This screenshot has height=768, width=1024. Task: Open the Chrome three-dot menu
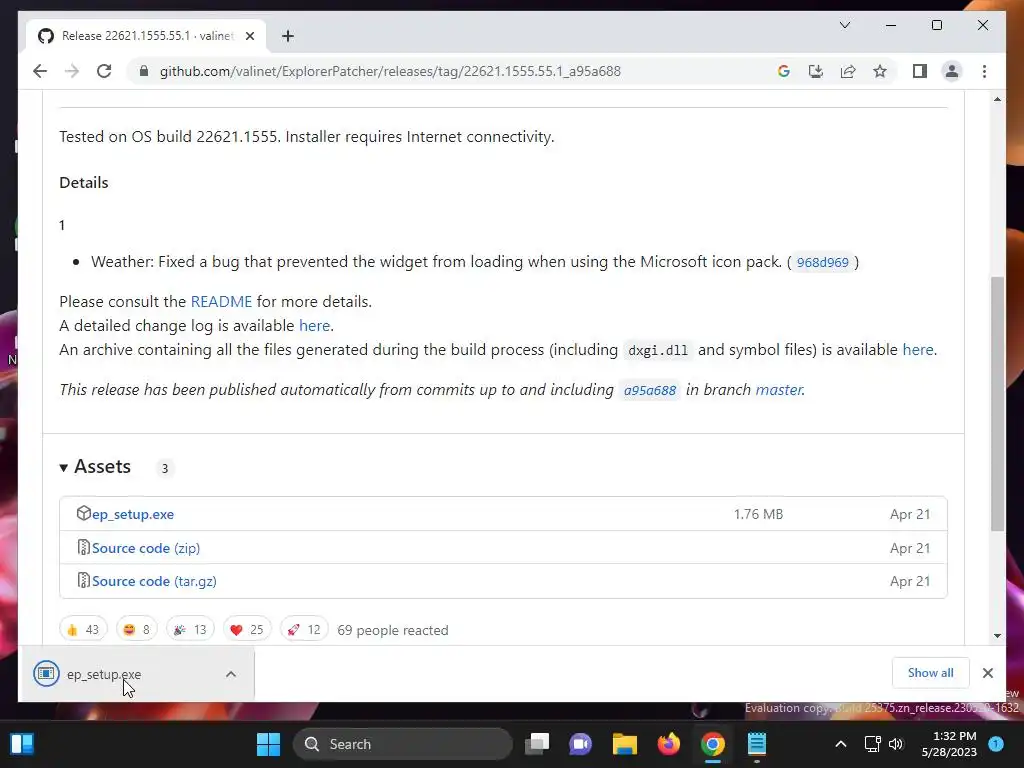(984, 71)
